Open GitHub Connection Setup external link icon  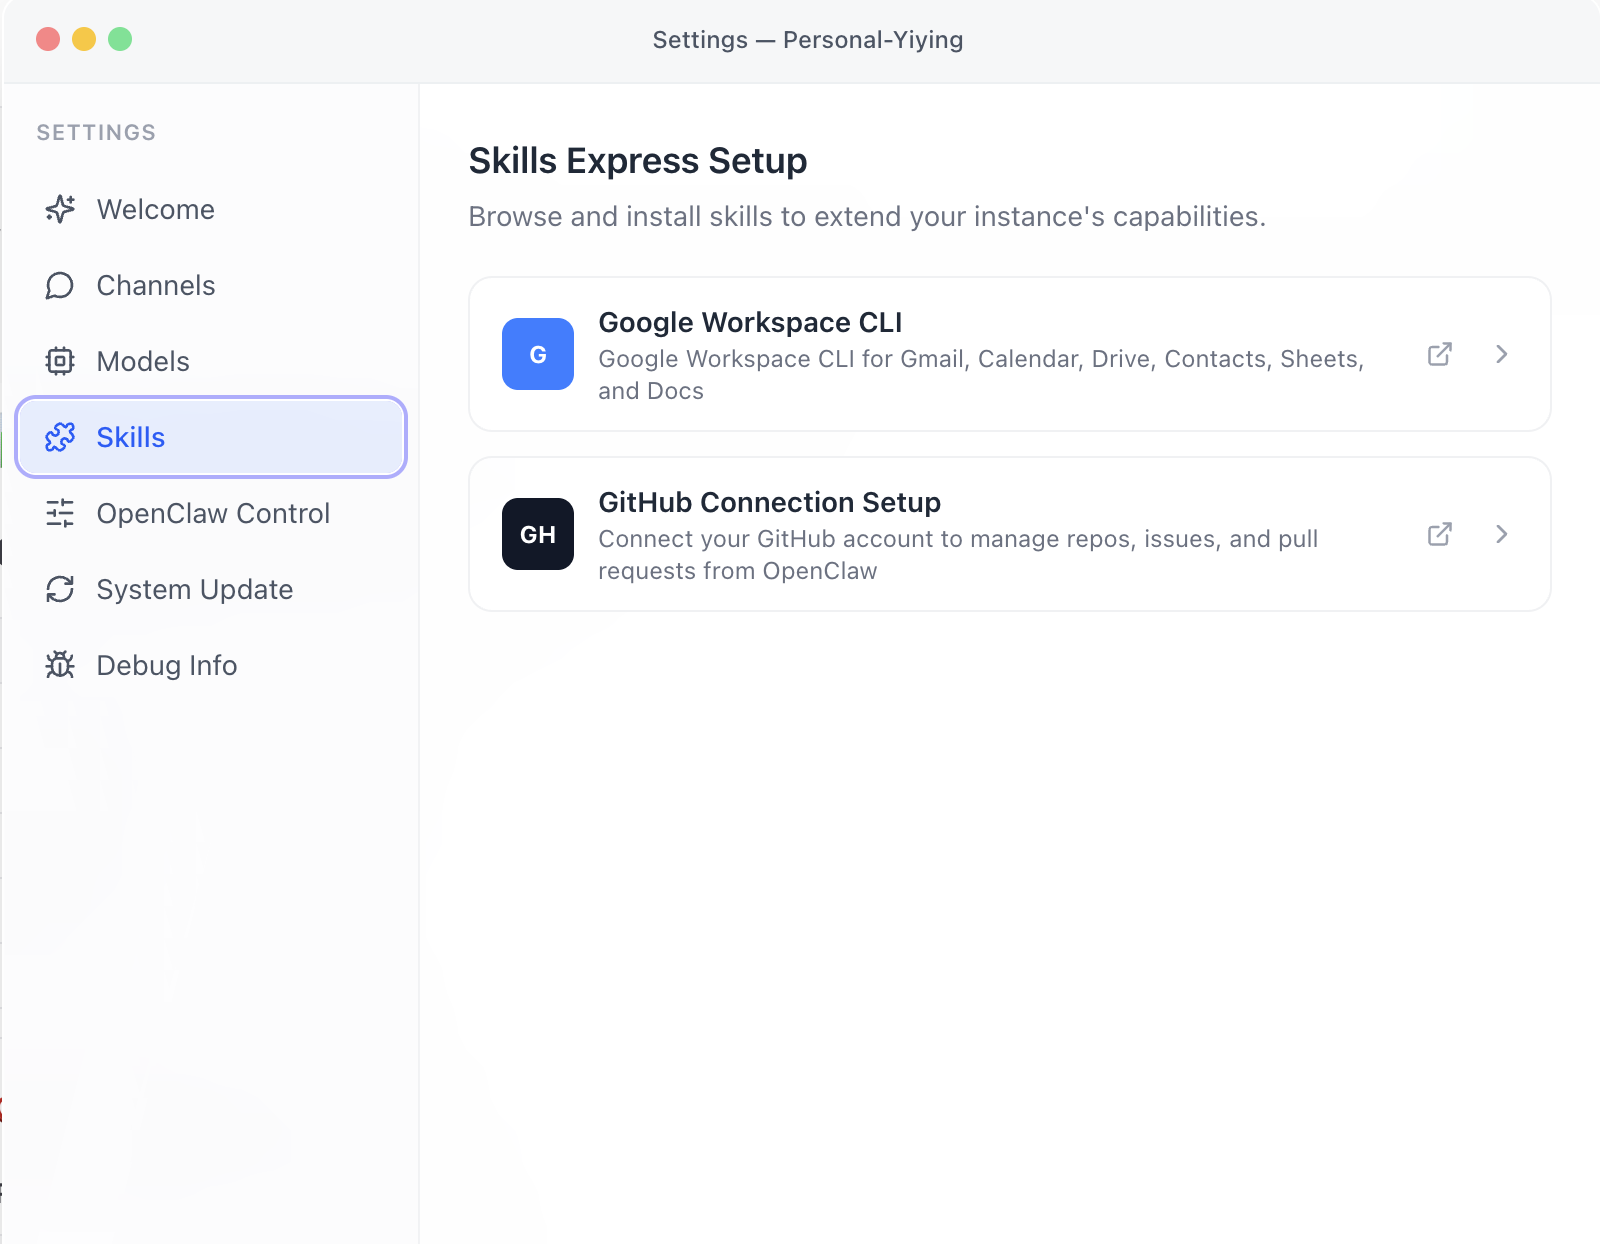coord(1439,534)
